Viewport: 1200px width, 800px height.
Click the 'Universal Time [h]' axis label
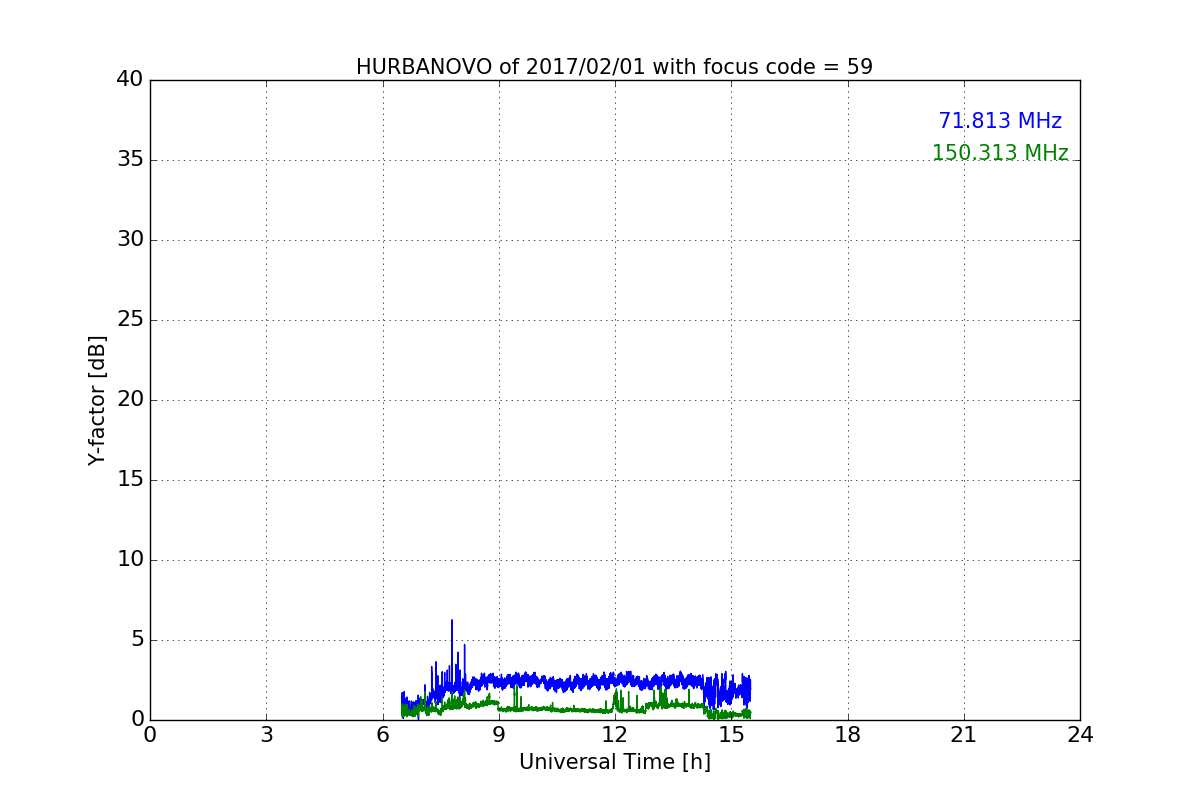pos(615,762)
